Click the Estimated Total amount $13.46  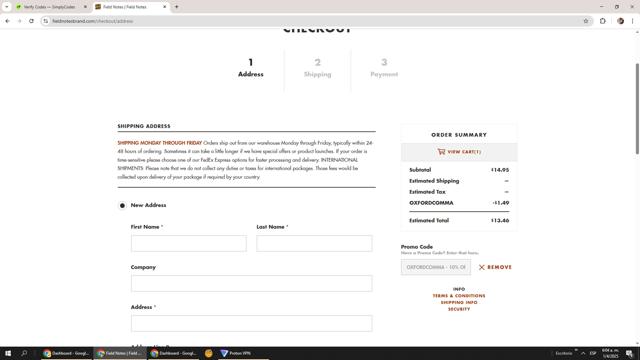[x=500, y=220]
